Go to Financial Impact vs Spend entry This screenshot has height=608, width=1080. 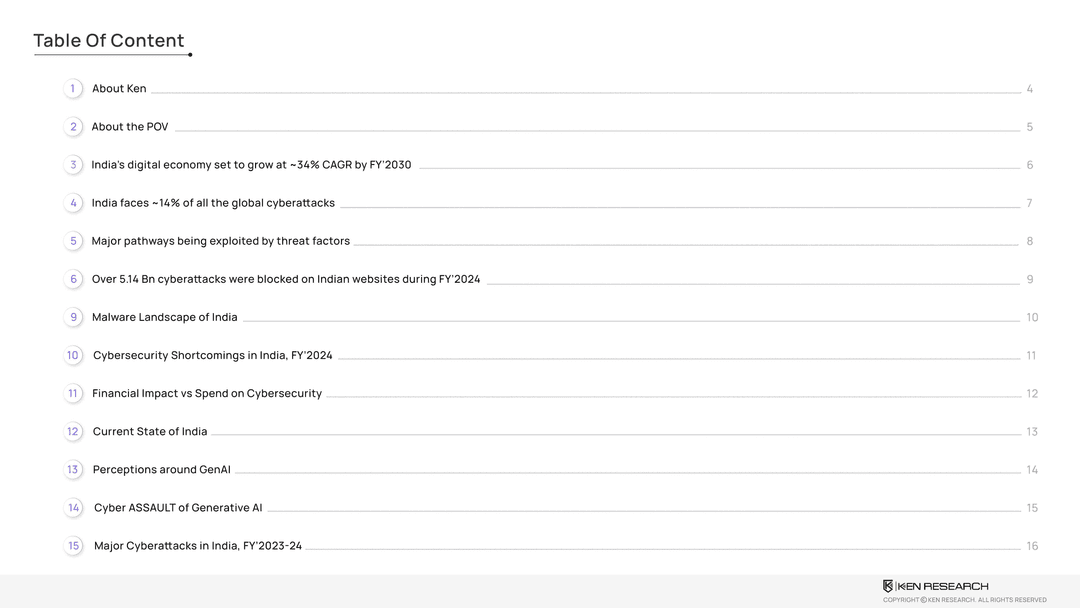[x=207, y=393]
